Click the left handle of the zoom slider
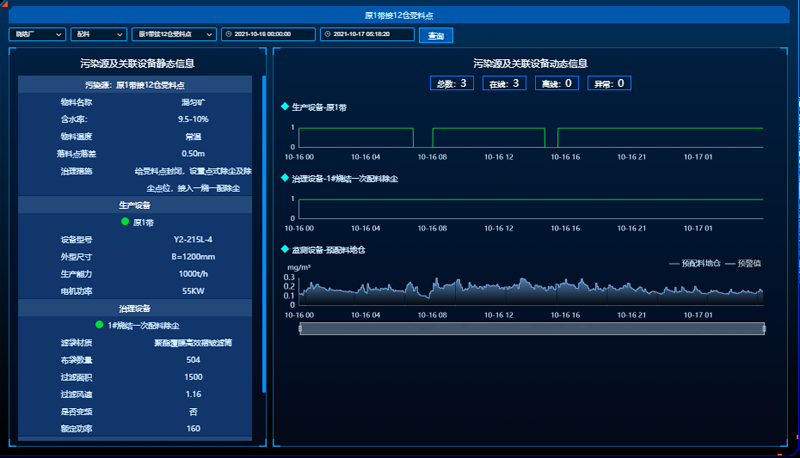Viewport: 800px width, 458px height. [x=300, y=328]
